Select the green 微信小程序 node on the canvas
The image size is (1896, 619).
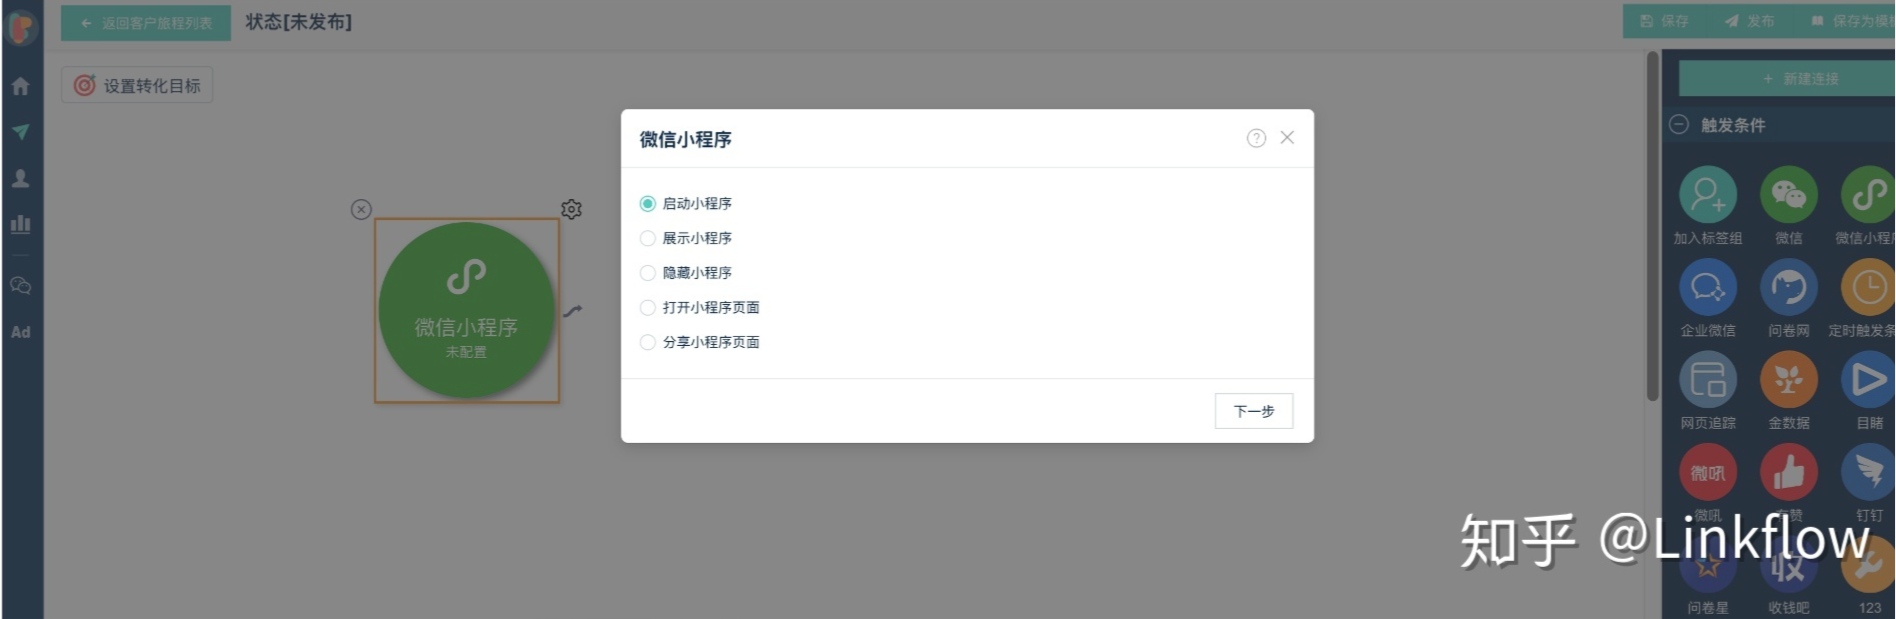[x=466, y=310]
